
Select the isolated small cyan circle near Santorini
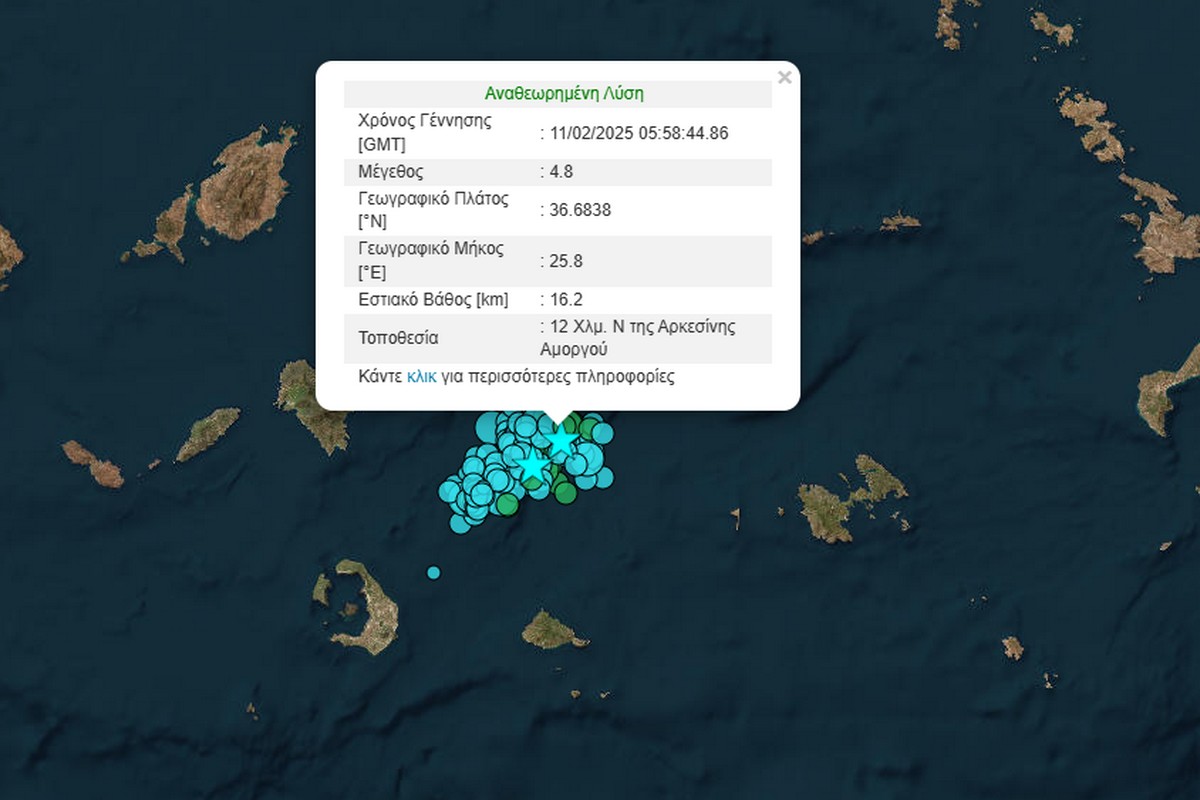point(433,572)
